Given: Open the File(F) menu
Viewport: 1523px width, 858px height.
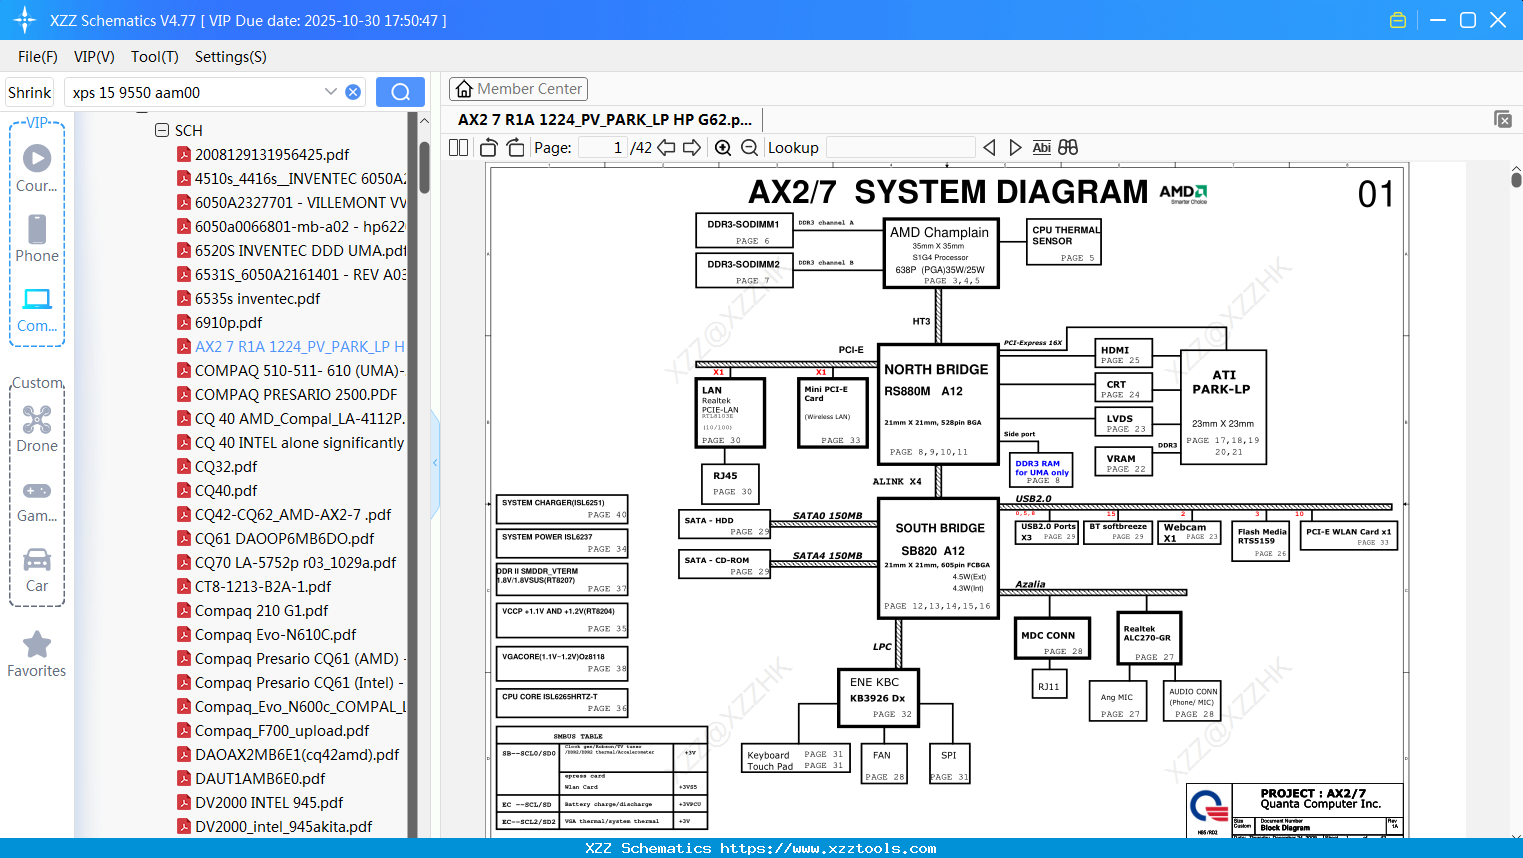Looking at the screenshot, I should pyautogui.click(x=38, y=56).
